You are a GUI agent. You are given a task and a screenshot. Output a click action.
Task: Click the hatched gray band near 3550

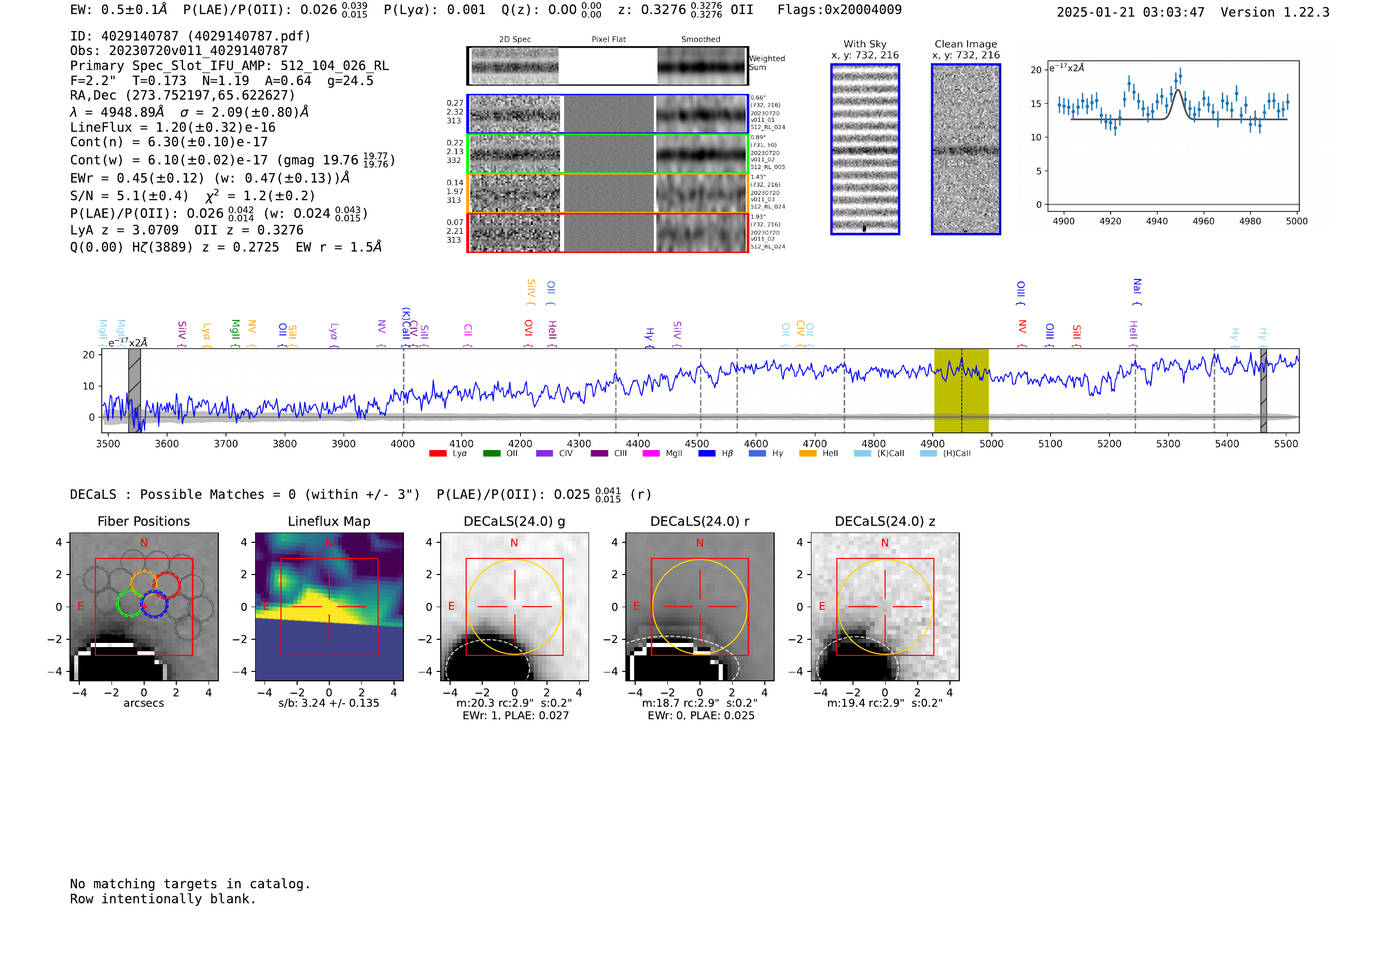134,390
